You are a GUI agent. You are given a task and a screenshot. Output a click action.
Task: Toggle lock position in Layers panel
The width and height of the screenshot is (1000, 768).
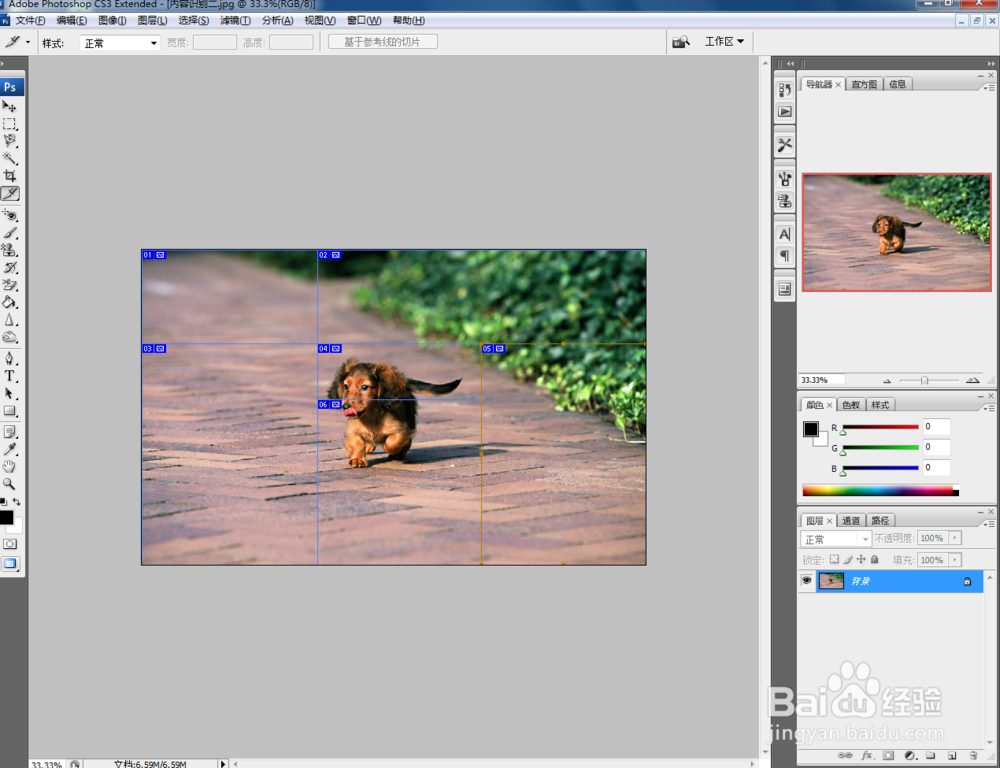(861, 559)
